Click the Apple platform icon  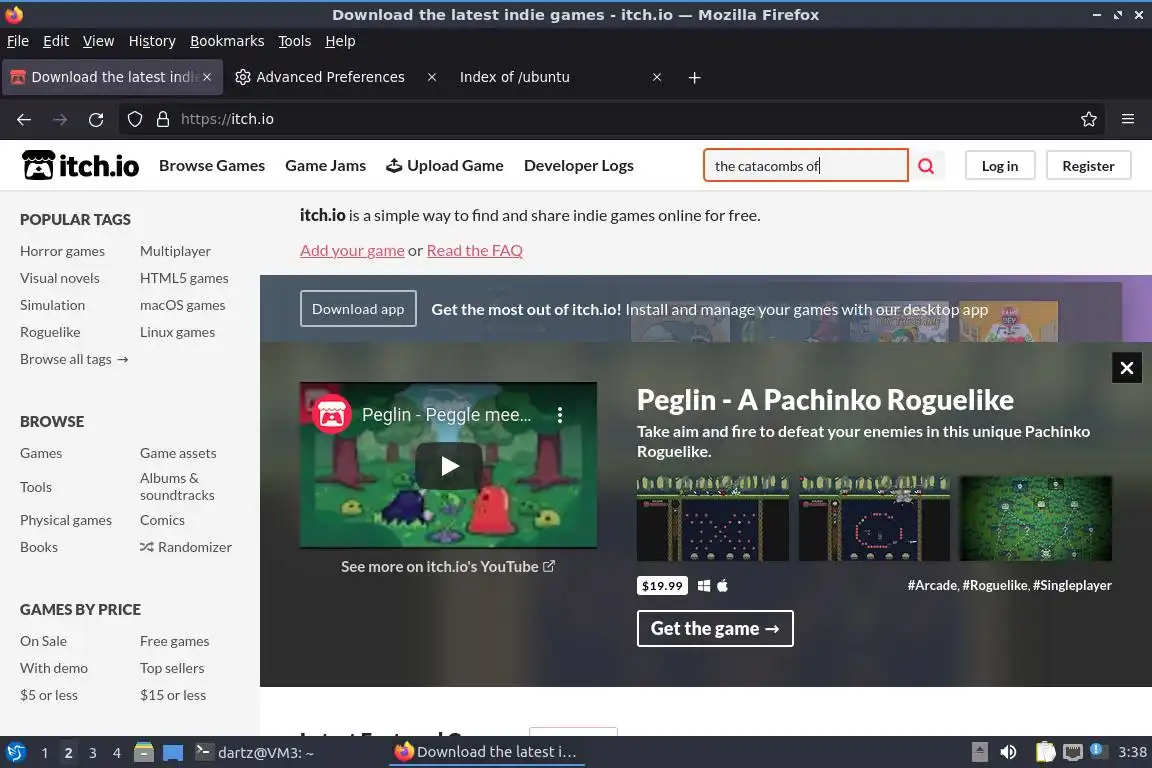(x=722, y=586)
